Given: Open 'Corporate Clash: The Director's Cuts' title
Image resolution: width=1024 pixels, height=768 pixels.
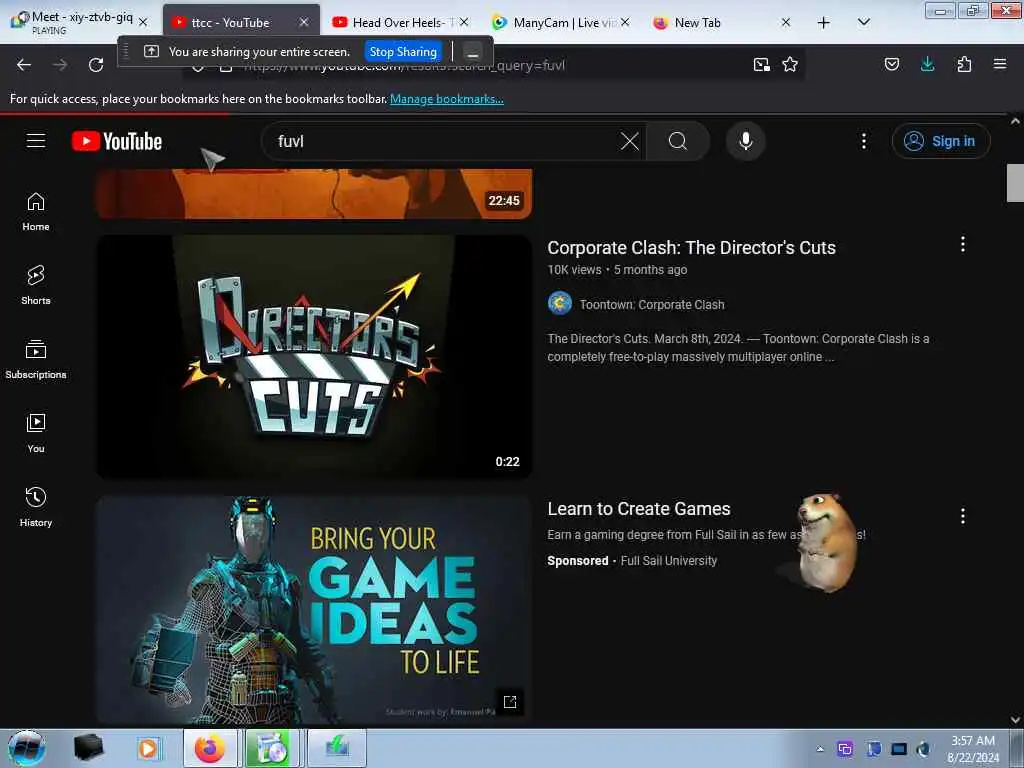Looking at the screenshot, I should (691, 248).
